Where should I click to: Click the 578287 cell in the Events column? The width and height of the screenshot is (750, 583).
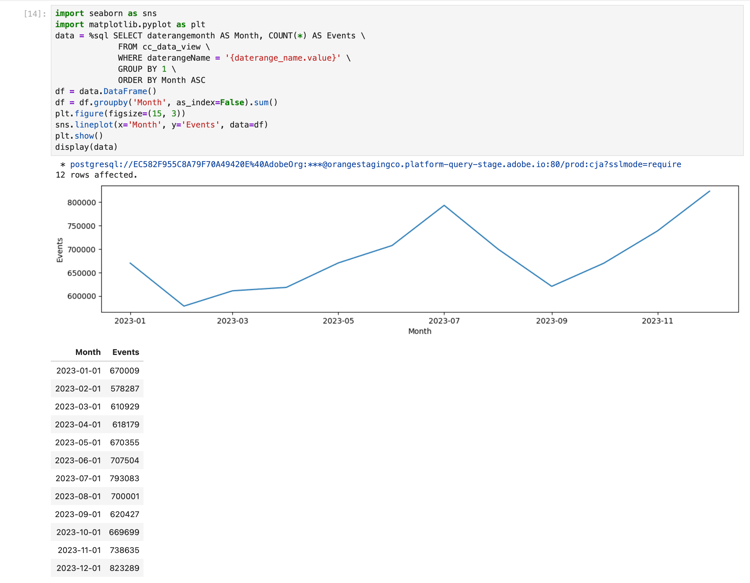tap(125, 389)
